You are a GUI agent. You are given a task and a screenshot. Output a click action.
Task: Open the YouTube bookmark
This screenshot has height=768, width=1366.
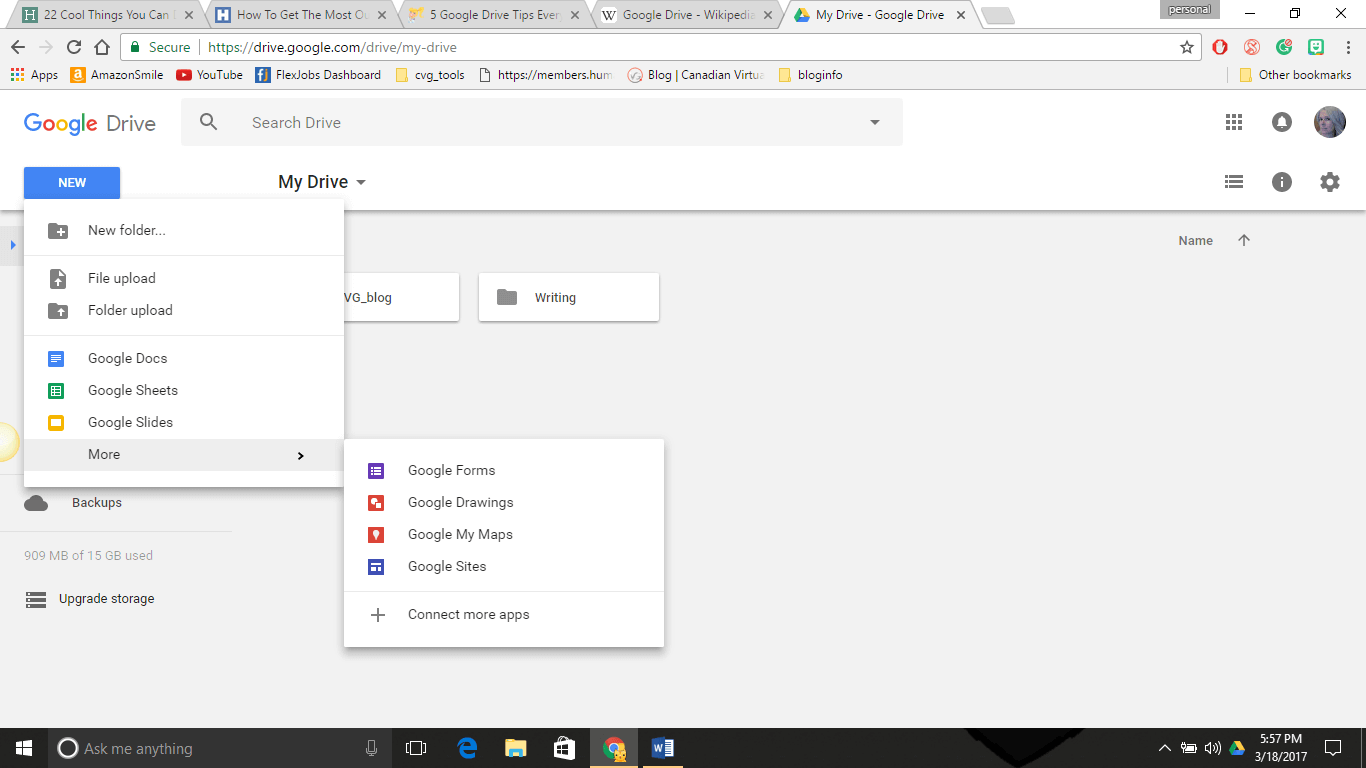coord(210,75)
